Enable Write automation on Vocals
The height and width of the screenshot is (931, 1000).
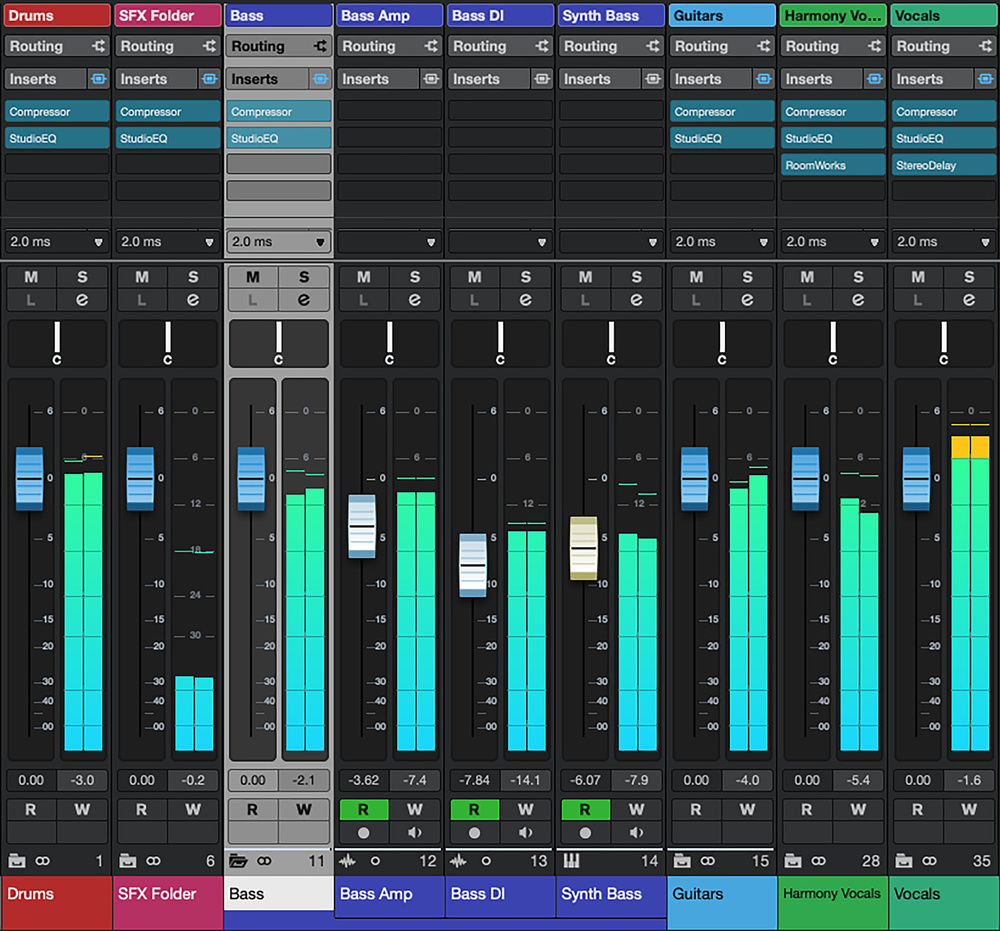[969, 809]
